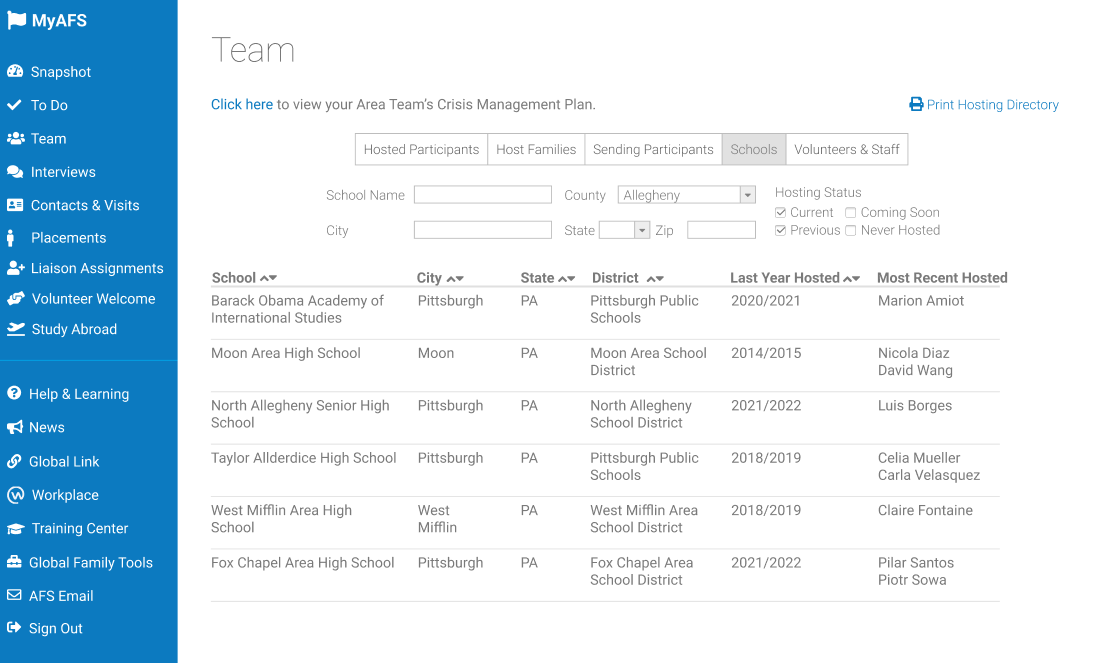The width and height of the screenshot is (1093, 663).
Task: Click the Volunteer Welcome handshake icon
Action: (x=16, y=298)
